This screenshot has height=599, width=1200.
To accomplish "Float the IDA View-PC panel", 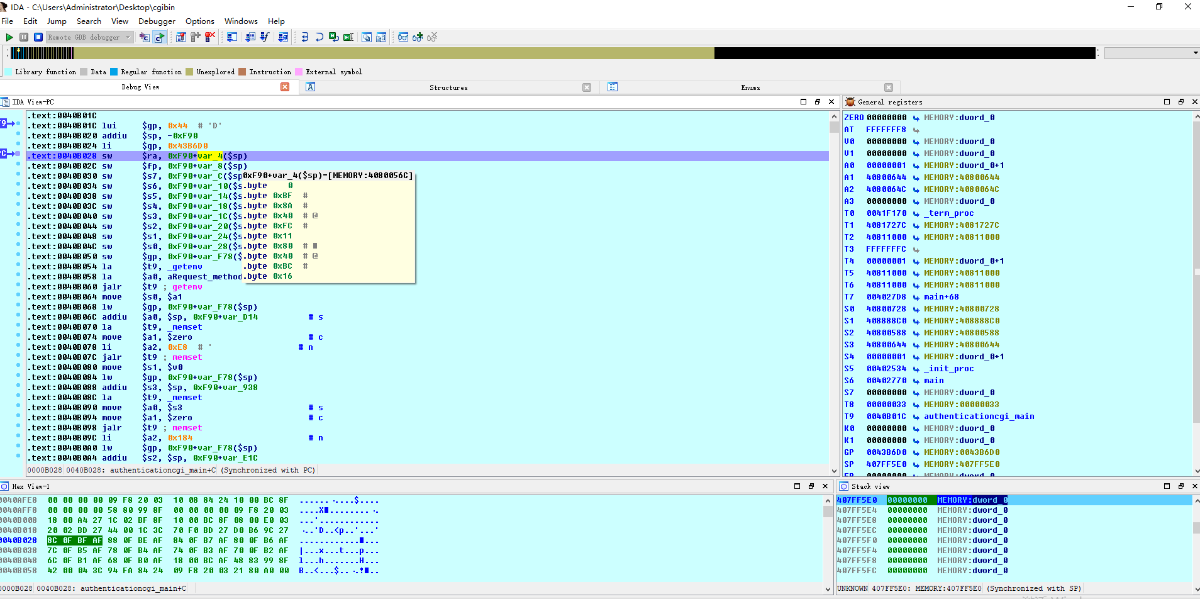I will click(x=816, y=102).
